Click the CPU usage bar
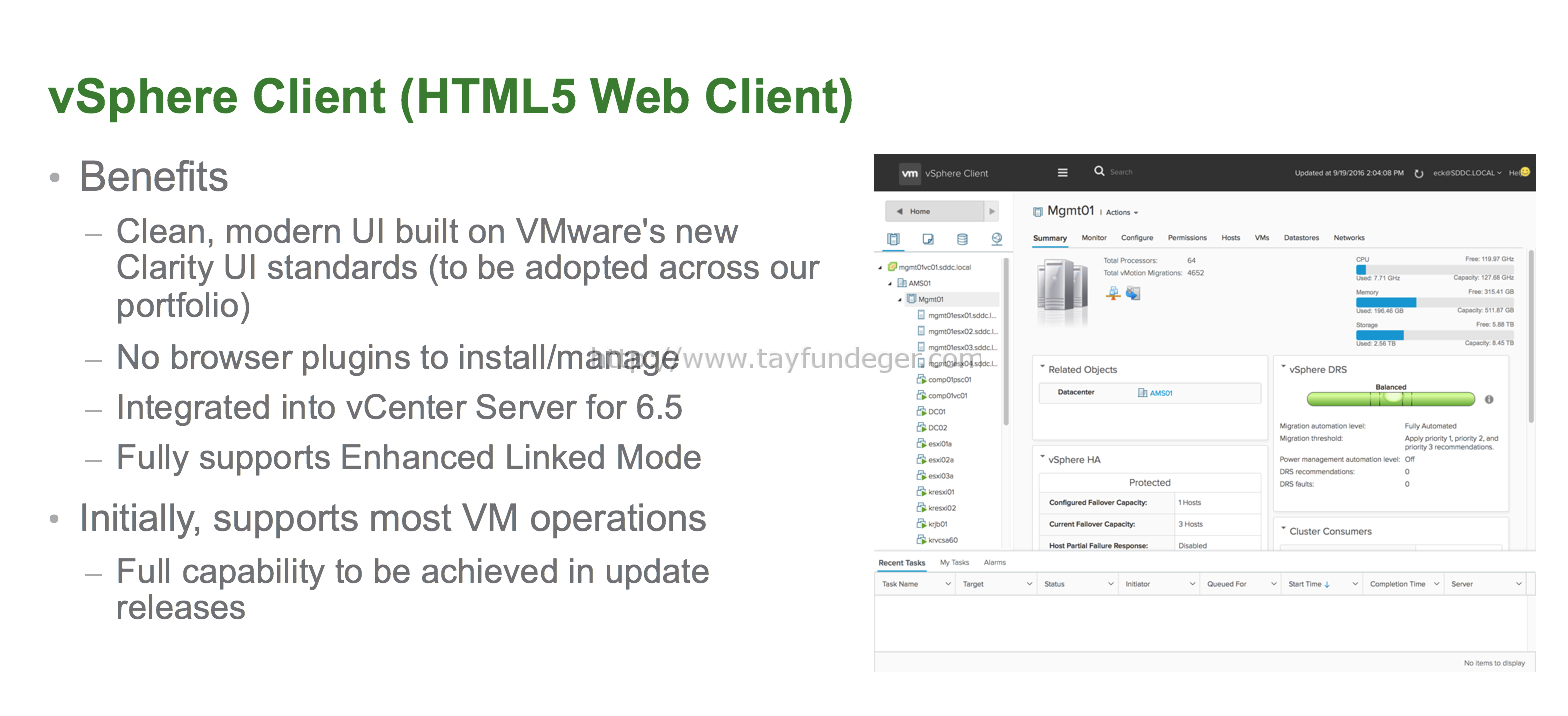Viewport: 1568px width, 716px height. pos(1435,269)
